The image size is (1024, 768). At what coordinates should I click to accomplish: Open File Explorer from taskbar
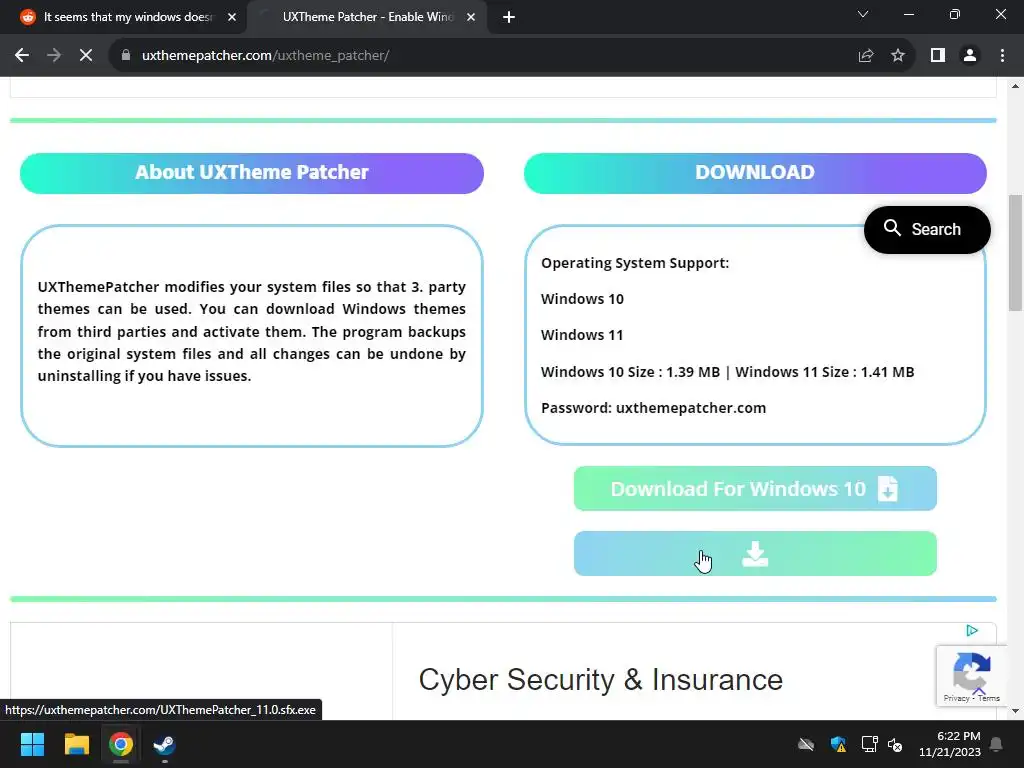[x=76, y=744]
